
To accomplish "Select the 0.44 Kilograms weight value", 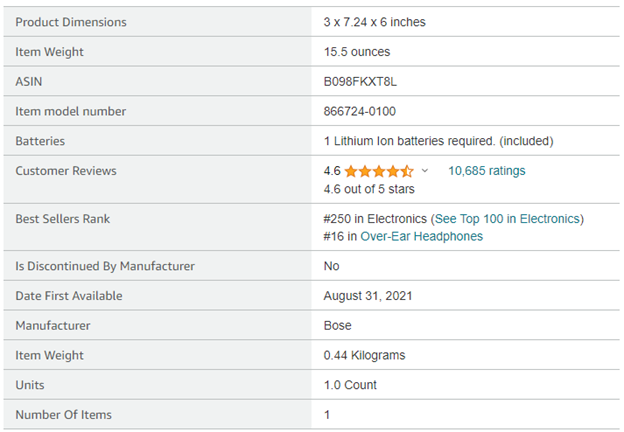I will 364,355.
